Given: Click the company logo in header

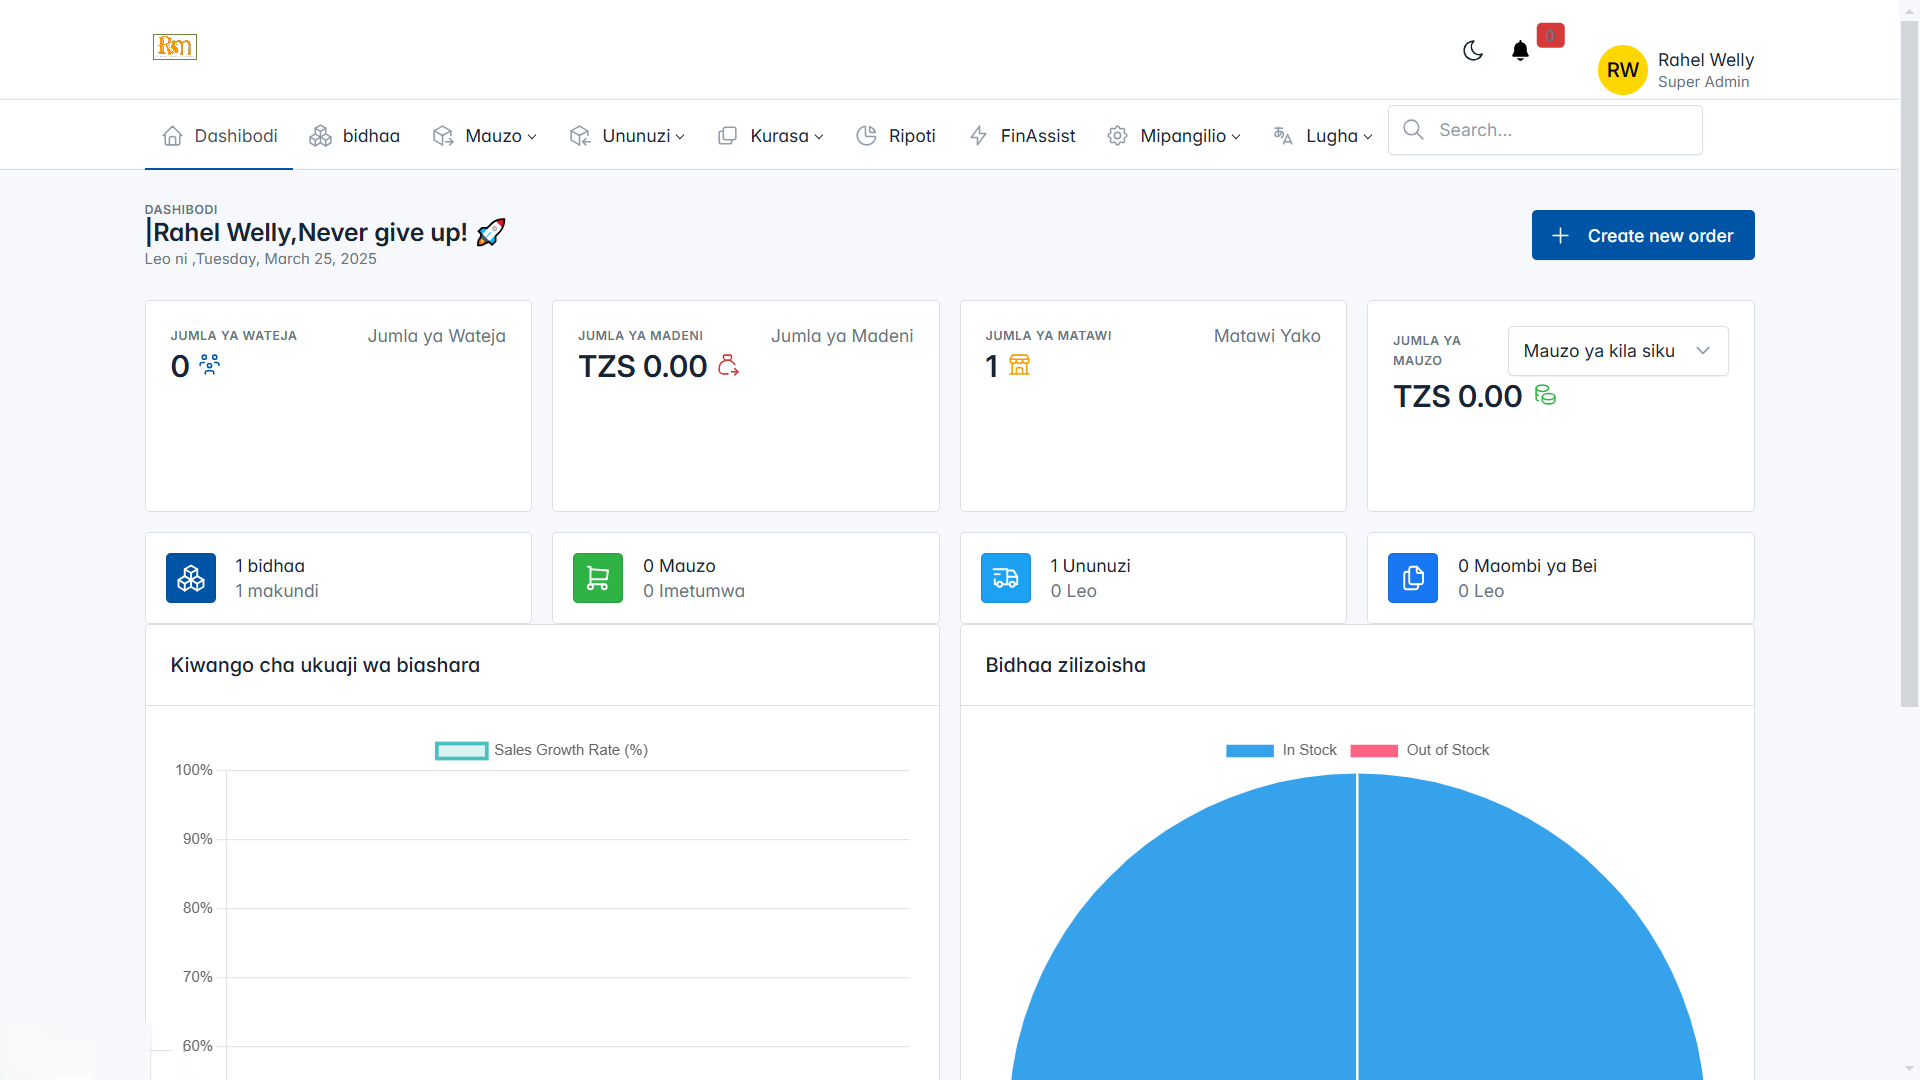Looking at the screenshot, I should click(175, 46).
